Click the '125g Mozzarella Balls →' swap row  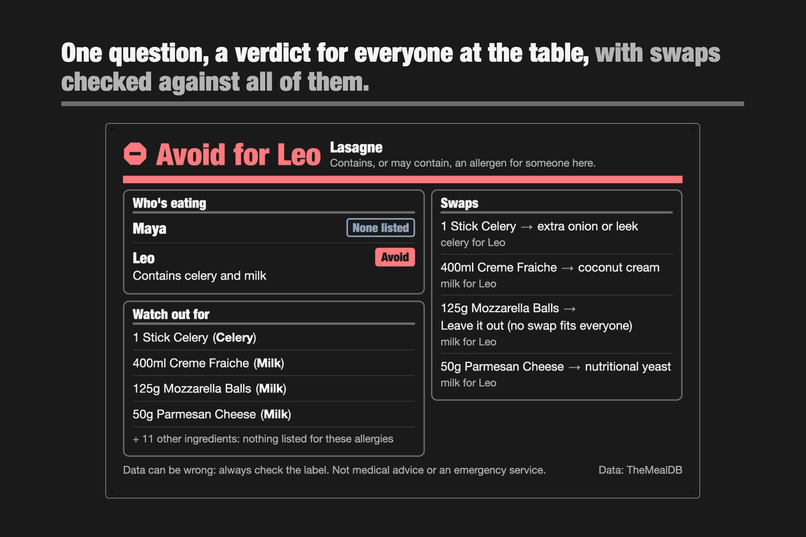click(x=508, y=308)
